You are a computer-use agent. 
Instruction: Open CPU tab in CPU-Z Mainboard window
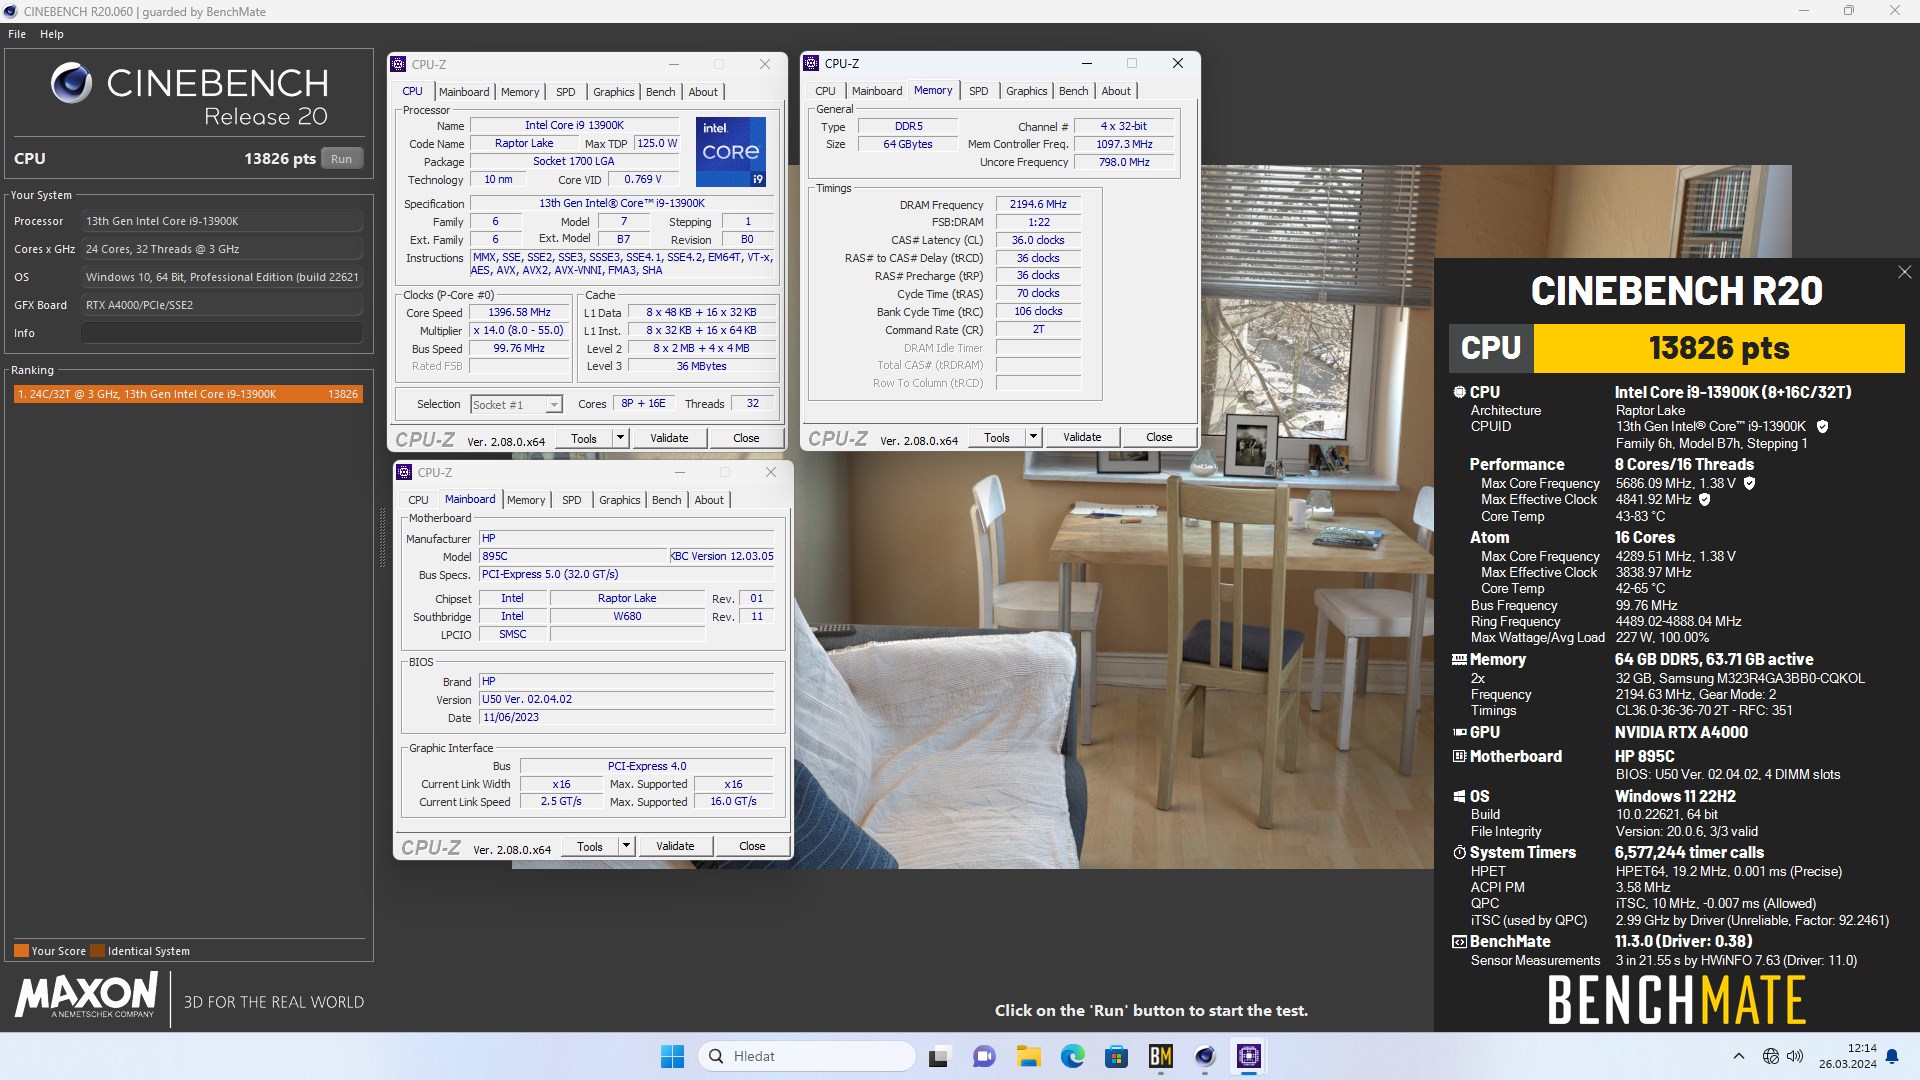(418, 500)
